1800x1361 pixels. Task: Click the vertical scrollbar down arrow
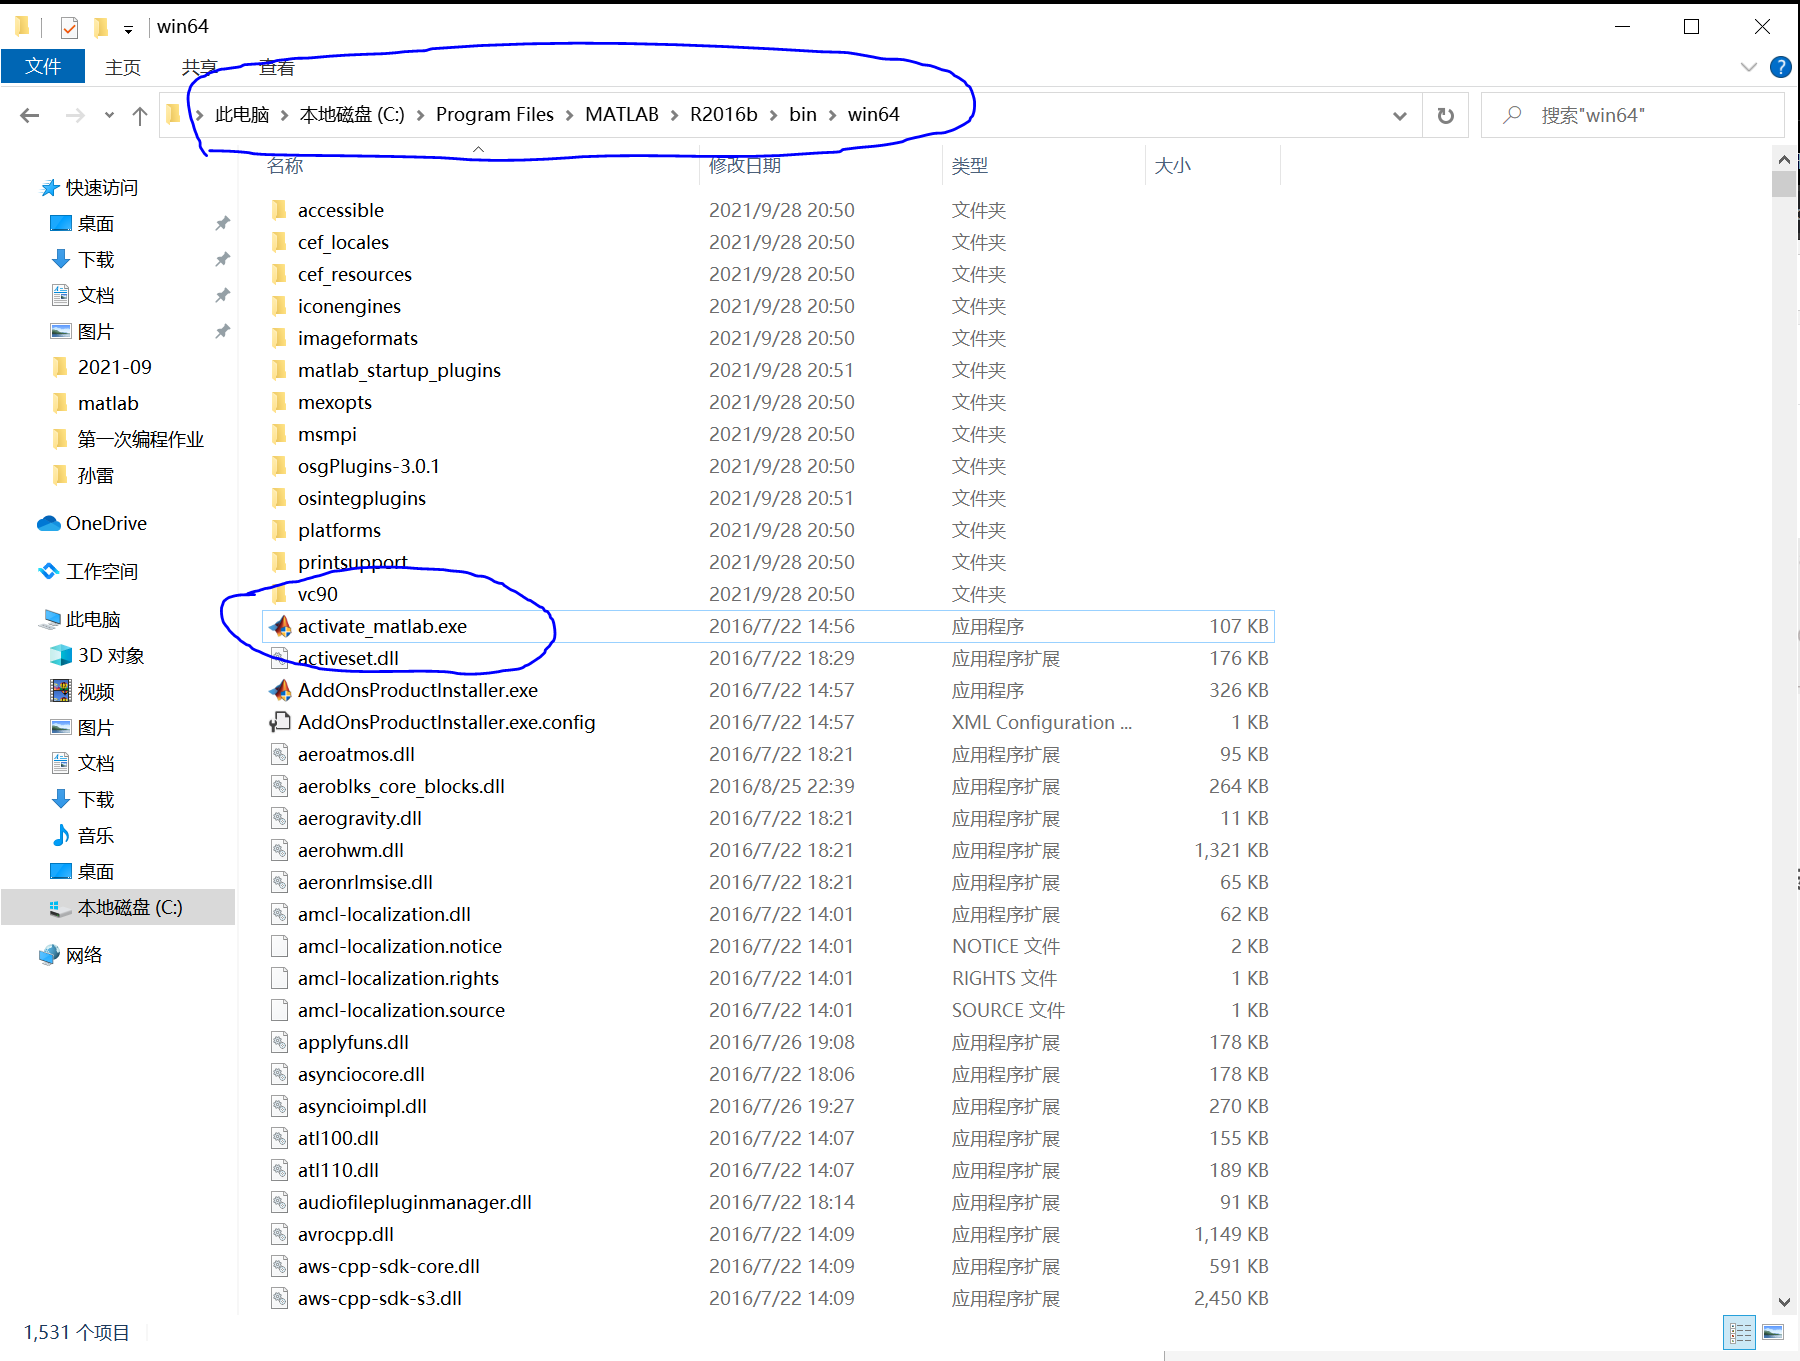1784,1302
